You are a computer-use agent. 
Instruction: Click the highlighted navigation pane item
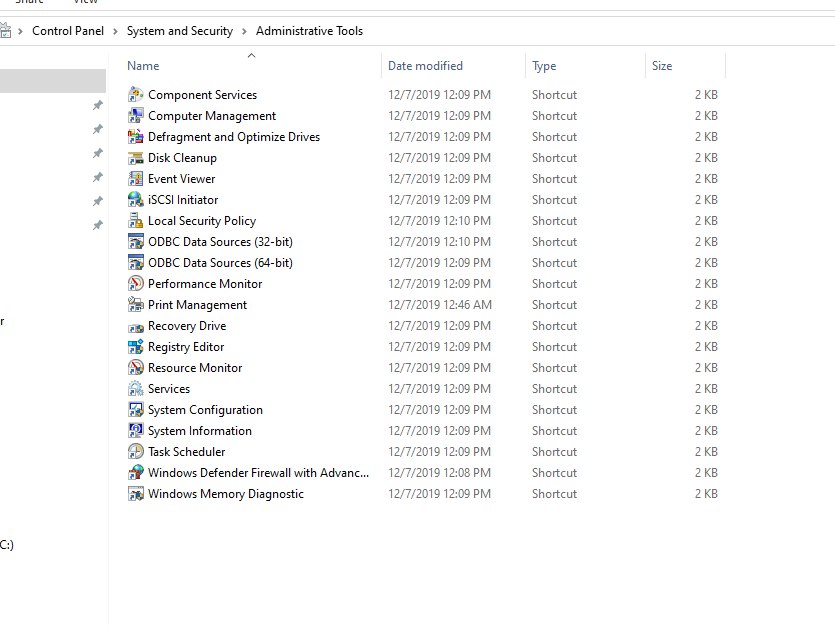(53, 81)
